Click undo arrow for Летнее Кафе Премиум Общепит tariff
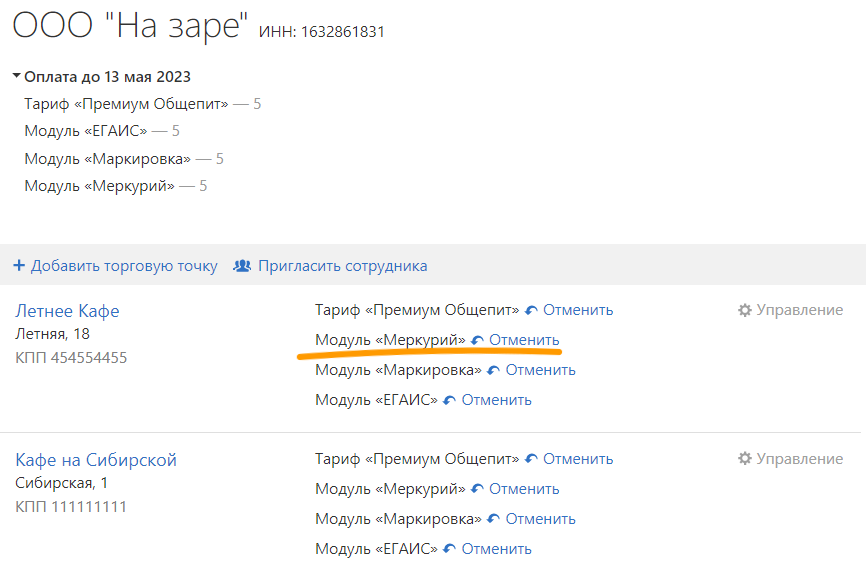 click(531, 310)
